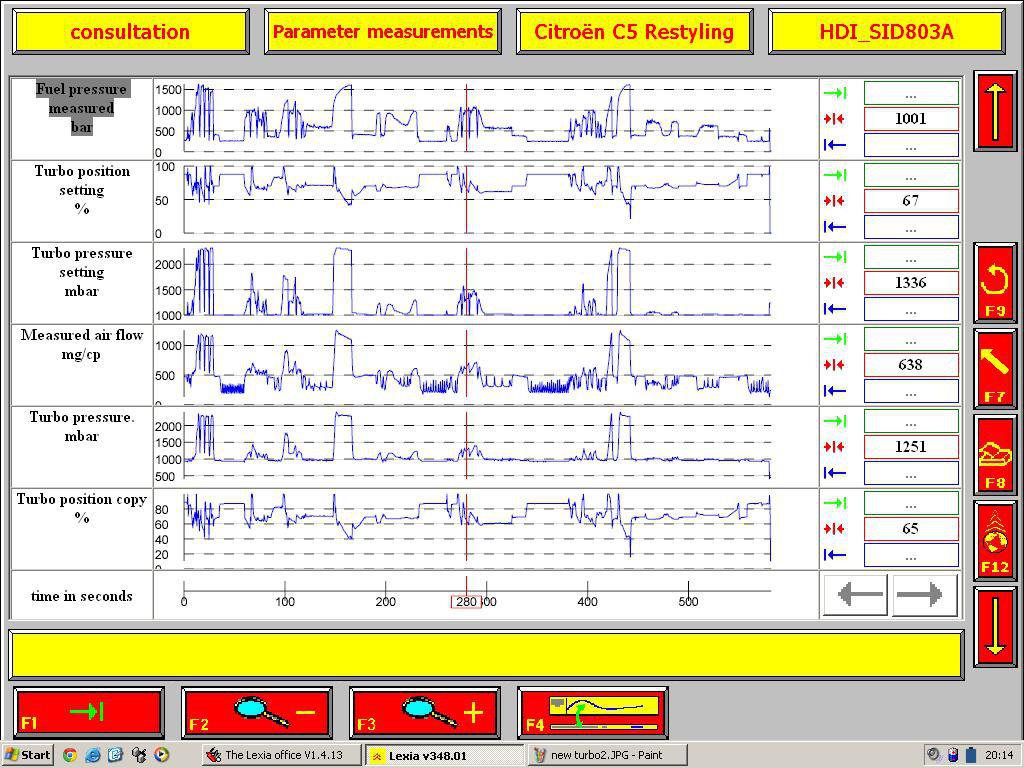
Task: Click the red up-arrow button at top right
Action: pos(995,111)
